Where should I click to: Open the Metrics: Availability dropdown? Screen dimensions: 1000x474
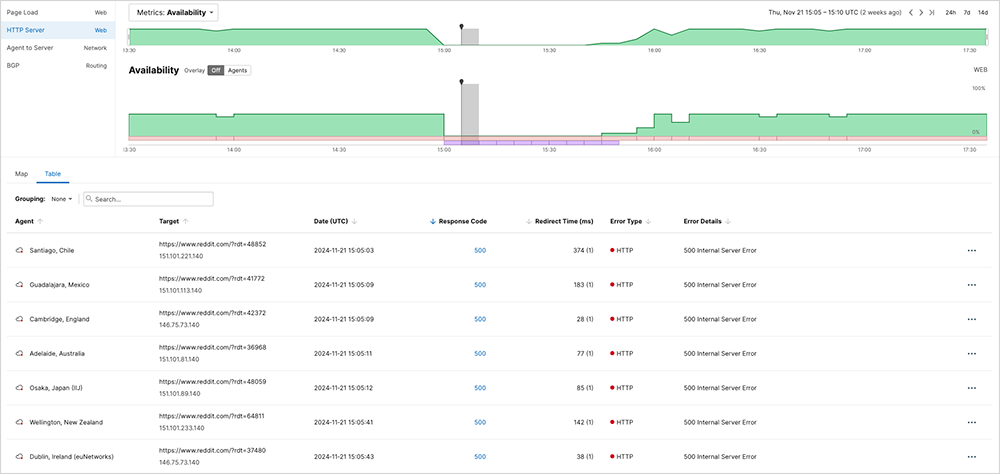tap(174, 13)
